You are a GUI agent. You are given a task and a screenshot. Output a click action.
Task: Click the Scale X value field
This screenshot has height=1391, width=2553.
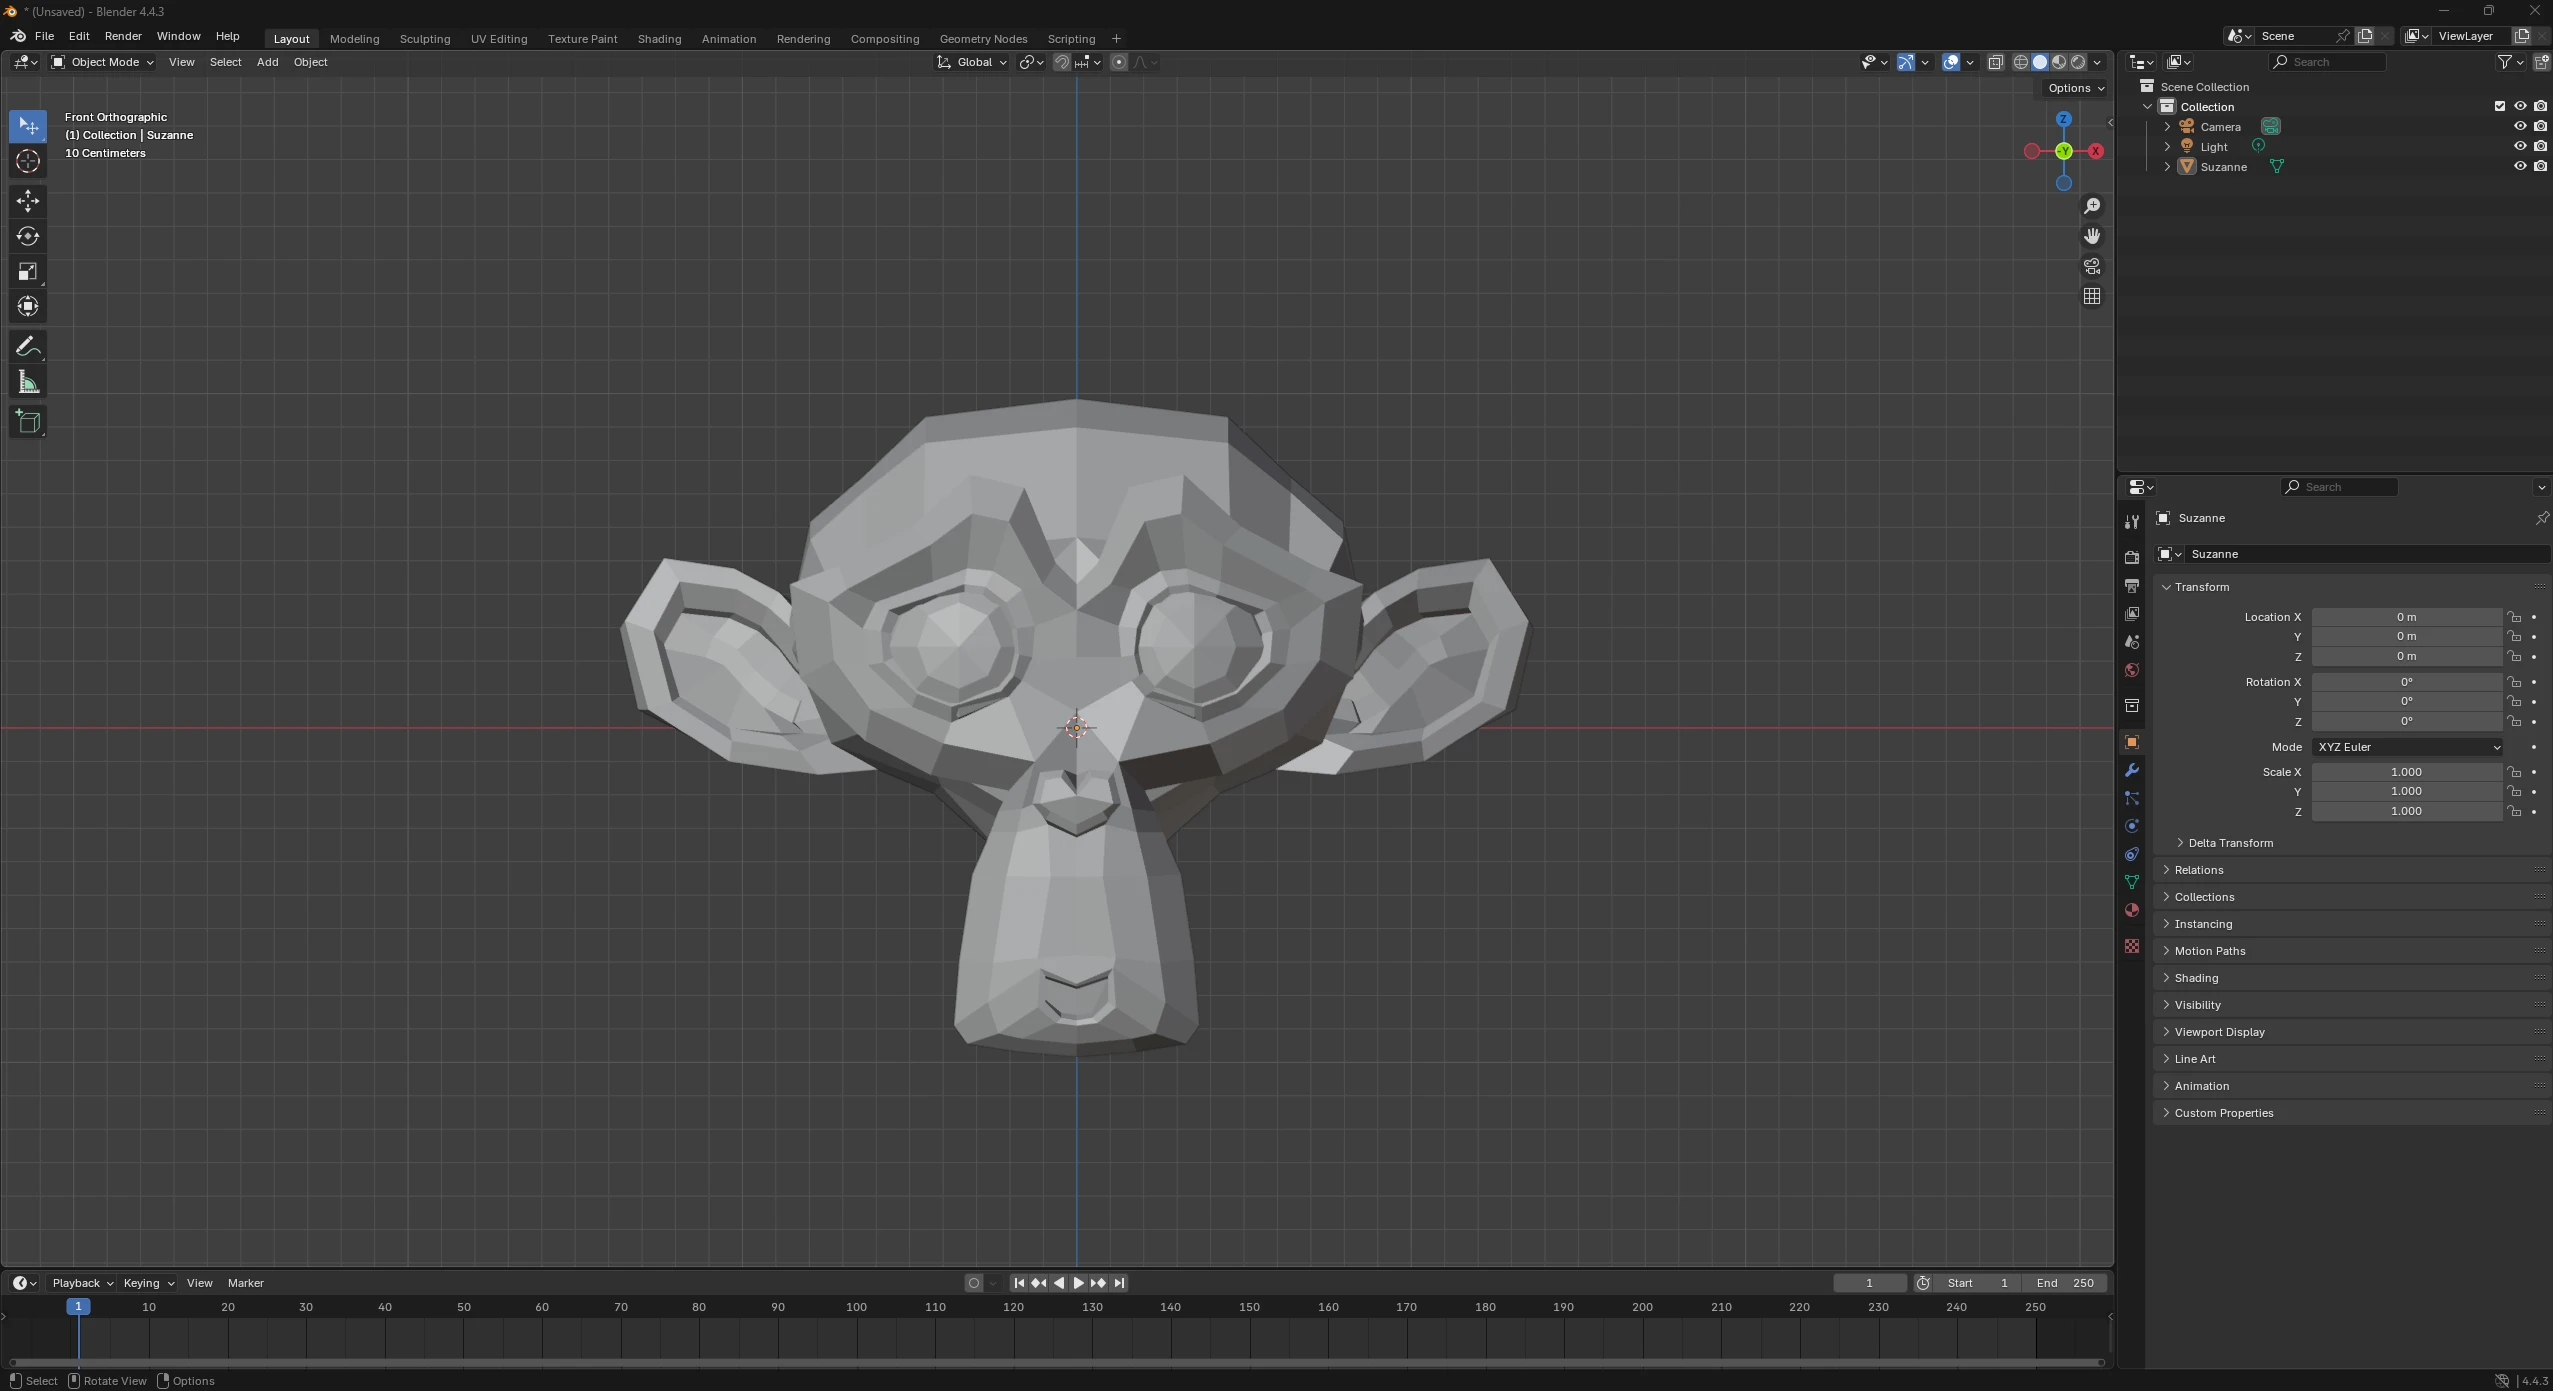click(x=2405, y=772)
